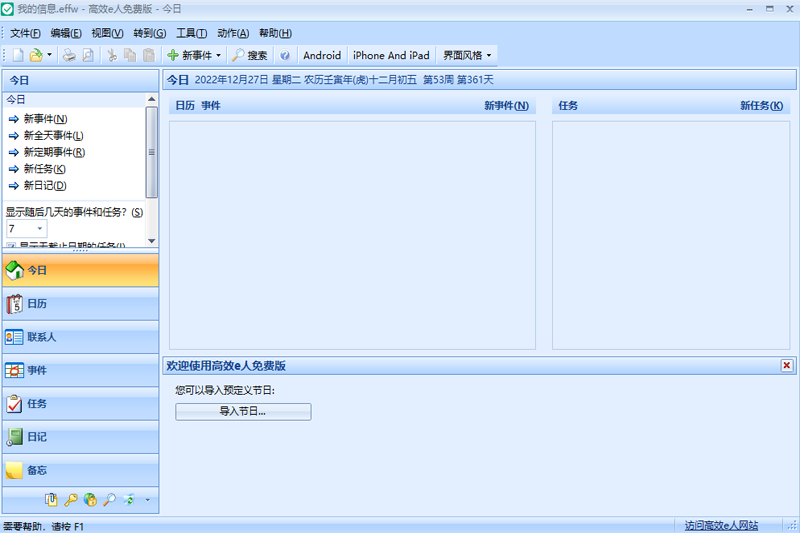
Task: Open the dropdown arrow next to 新事件
Action: pos(218,55)
